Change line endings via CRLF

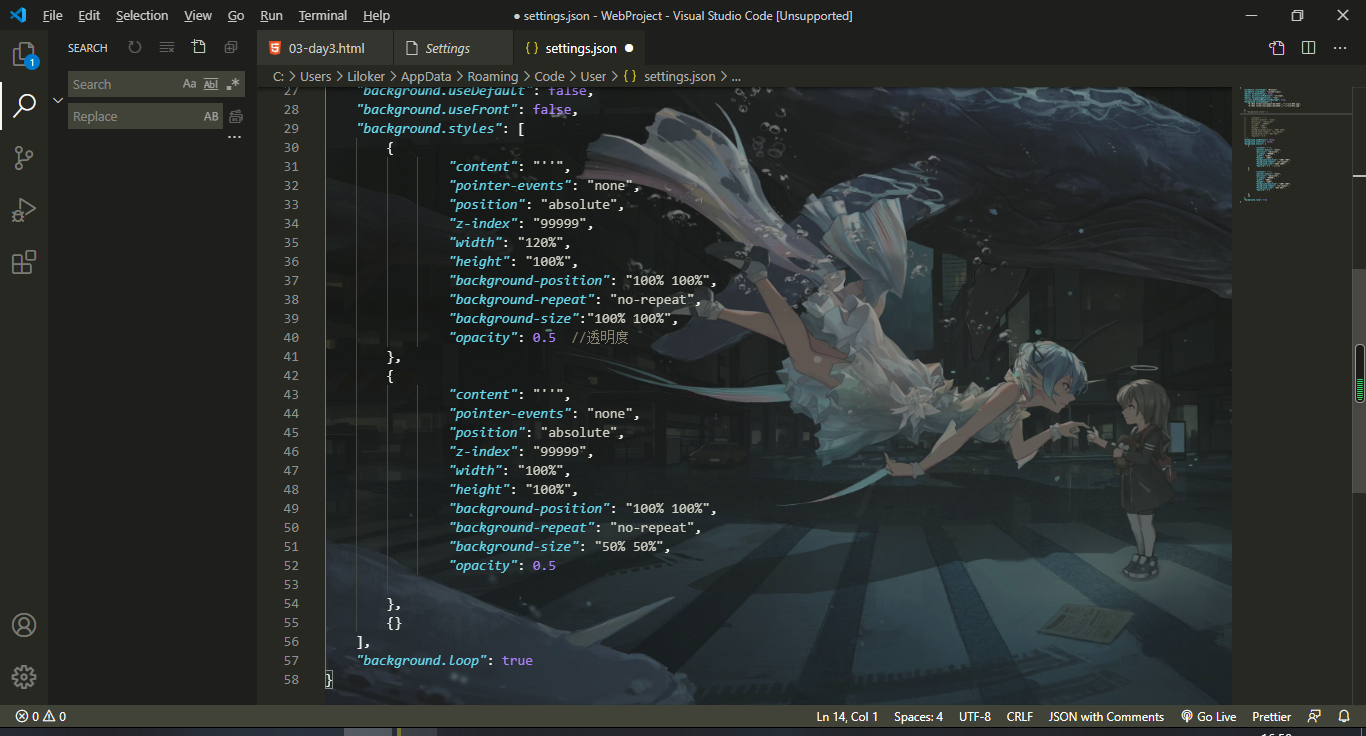coord(1020,717)
